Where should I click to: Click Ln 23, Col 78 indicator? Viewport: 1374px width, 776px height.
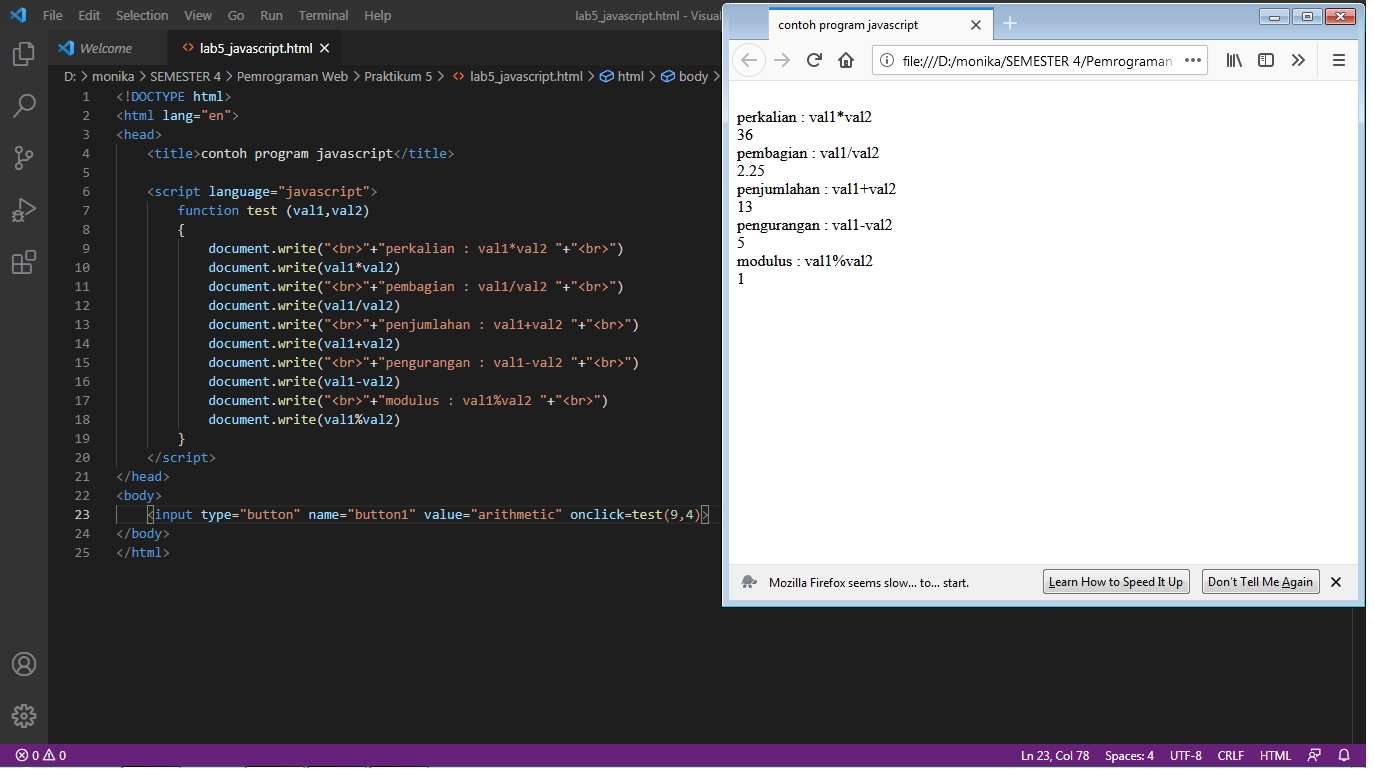[x=1055, y=756]
